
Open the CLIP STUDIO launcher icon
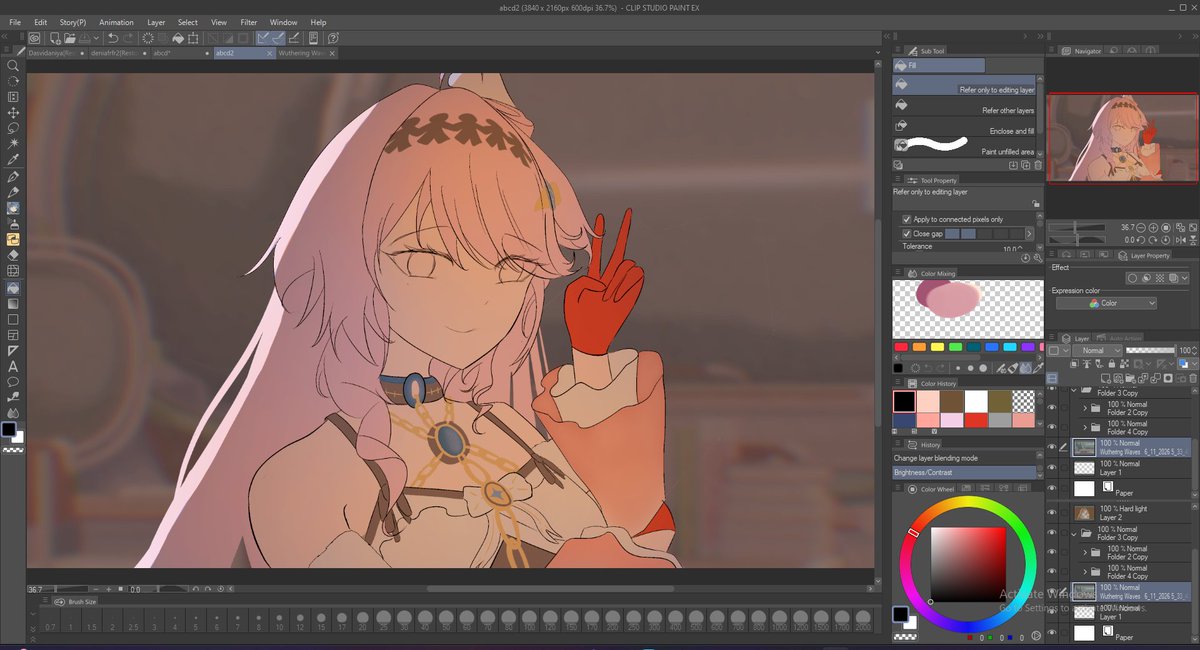[x=33, y=38]
